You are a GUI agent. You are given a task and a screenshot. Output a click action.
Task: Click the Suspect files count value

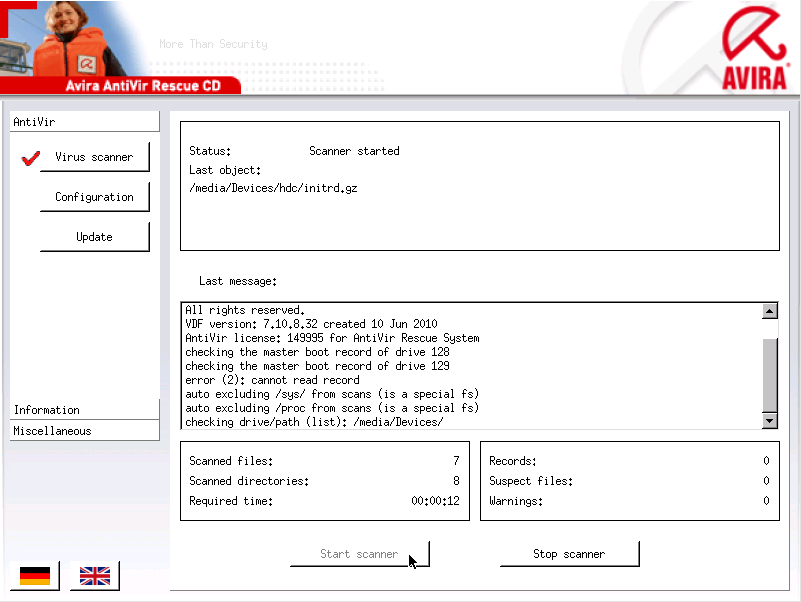(x=766, y=481)
